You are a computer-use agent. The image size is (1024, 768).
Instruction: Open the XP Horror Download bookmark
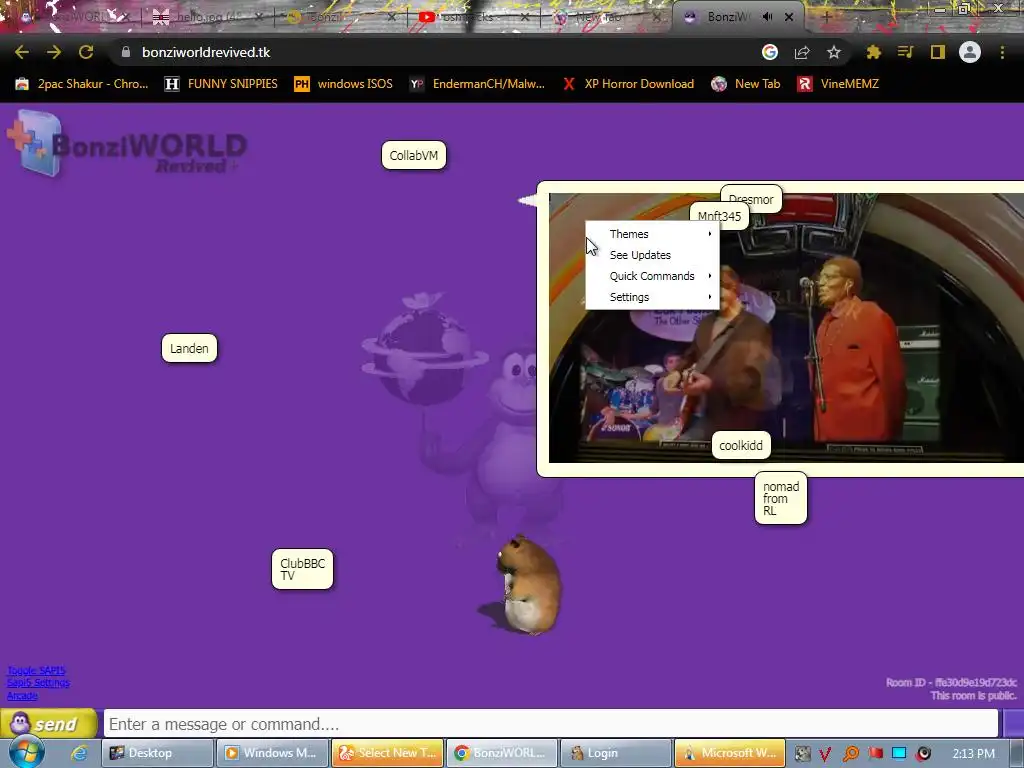(628, 84)
